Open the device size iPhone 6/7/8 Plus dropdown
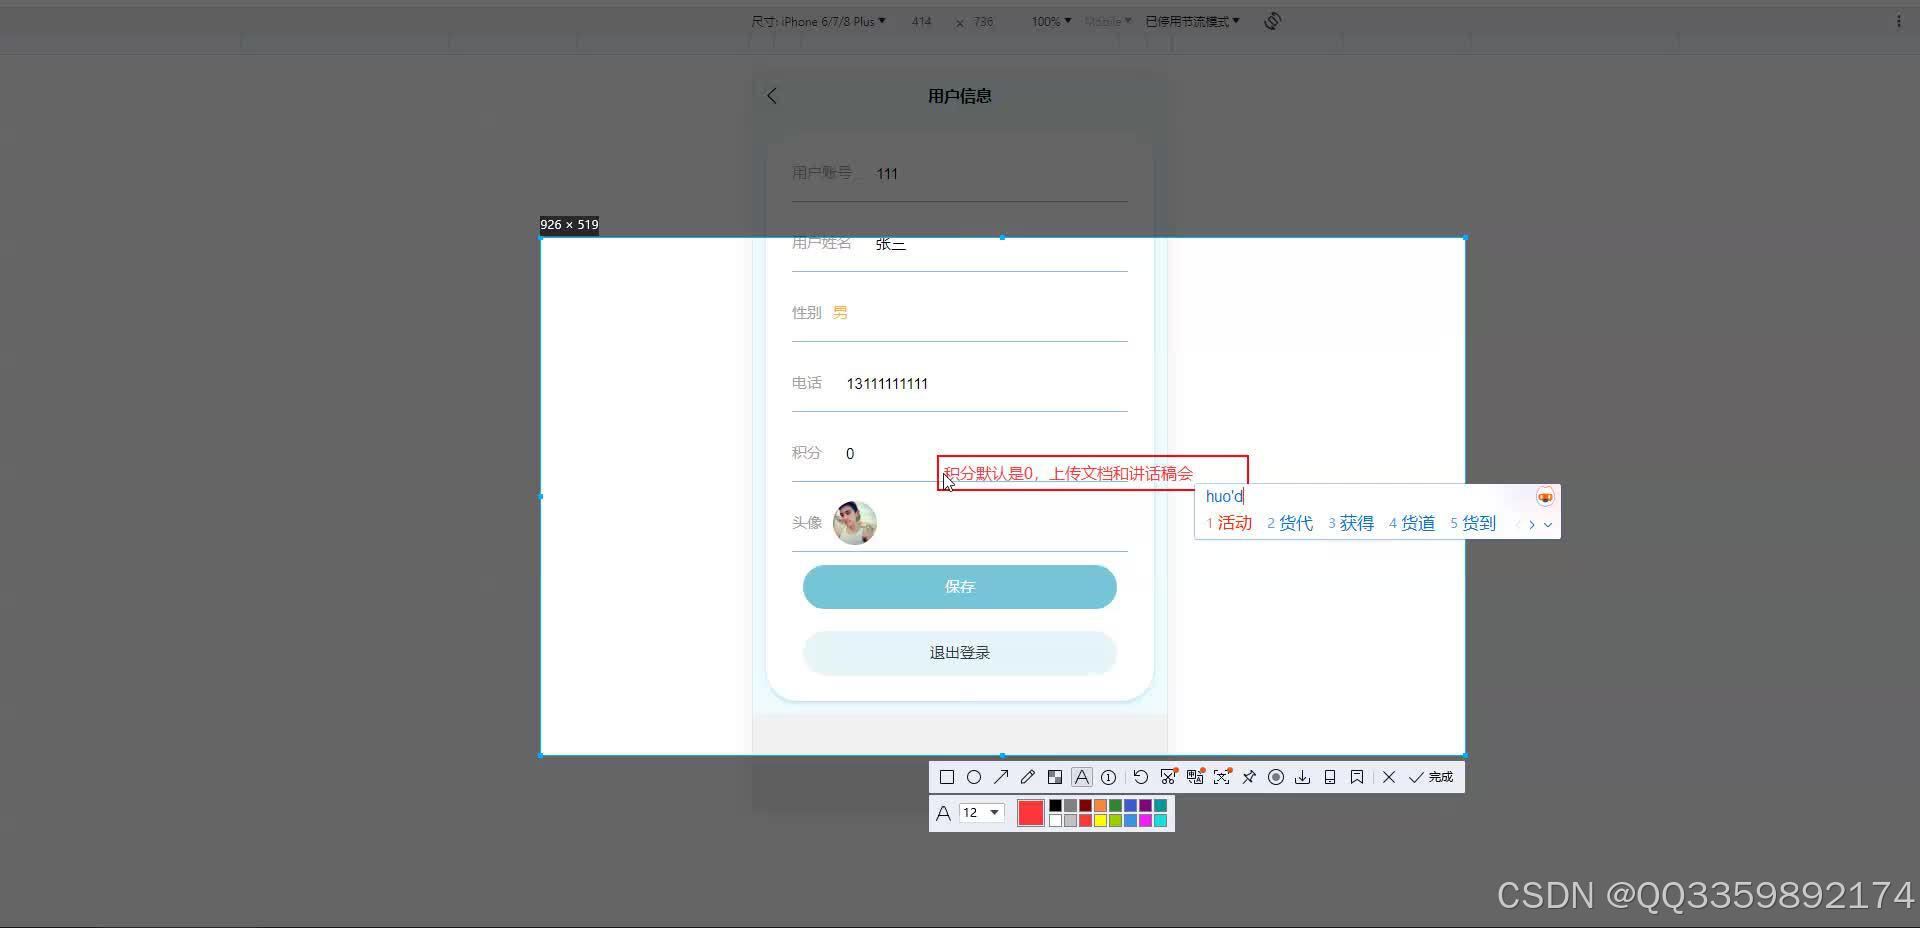This screenshot has height=928, width=1920. [x=818, y=21]
